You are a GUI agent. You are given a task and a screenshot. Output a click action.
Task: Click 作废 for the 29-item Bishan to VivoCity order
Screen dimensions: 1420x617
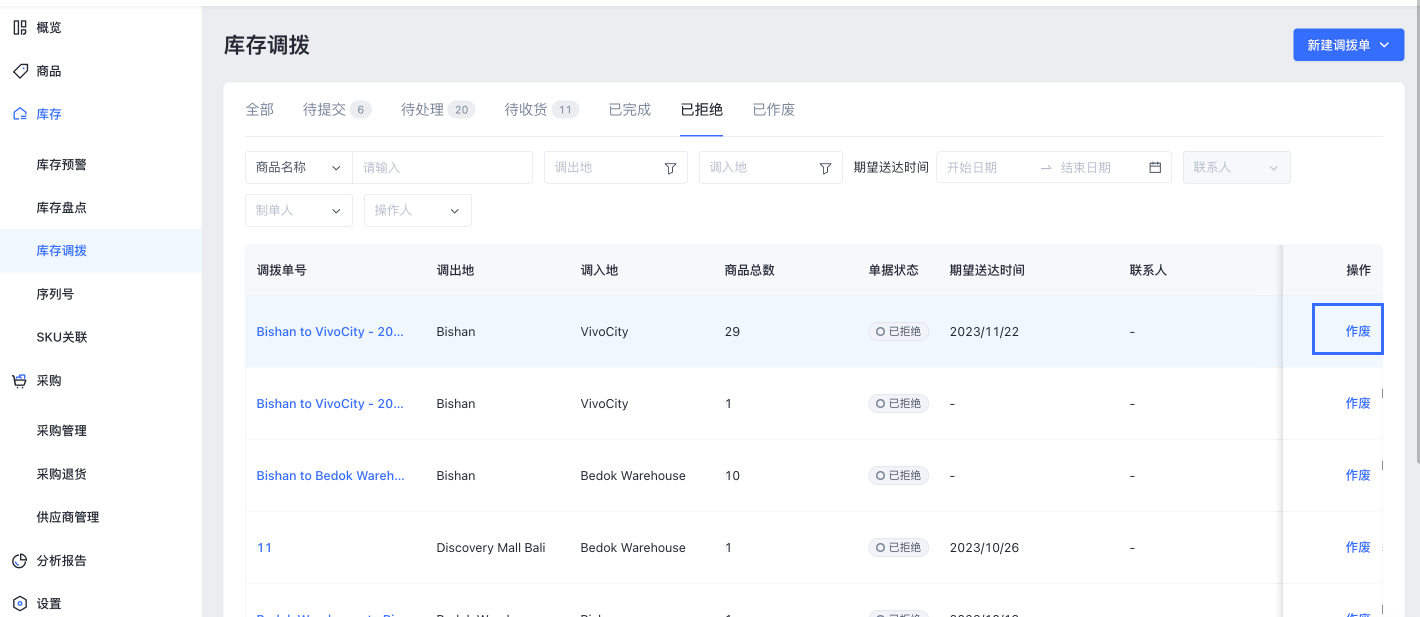1358,332
